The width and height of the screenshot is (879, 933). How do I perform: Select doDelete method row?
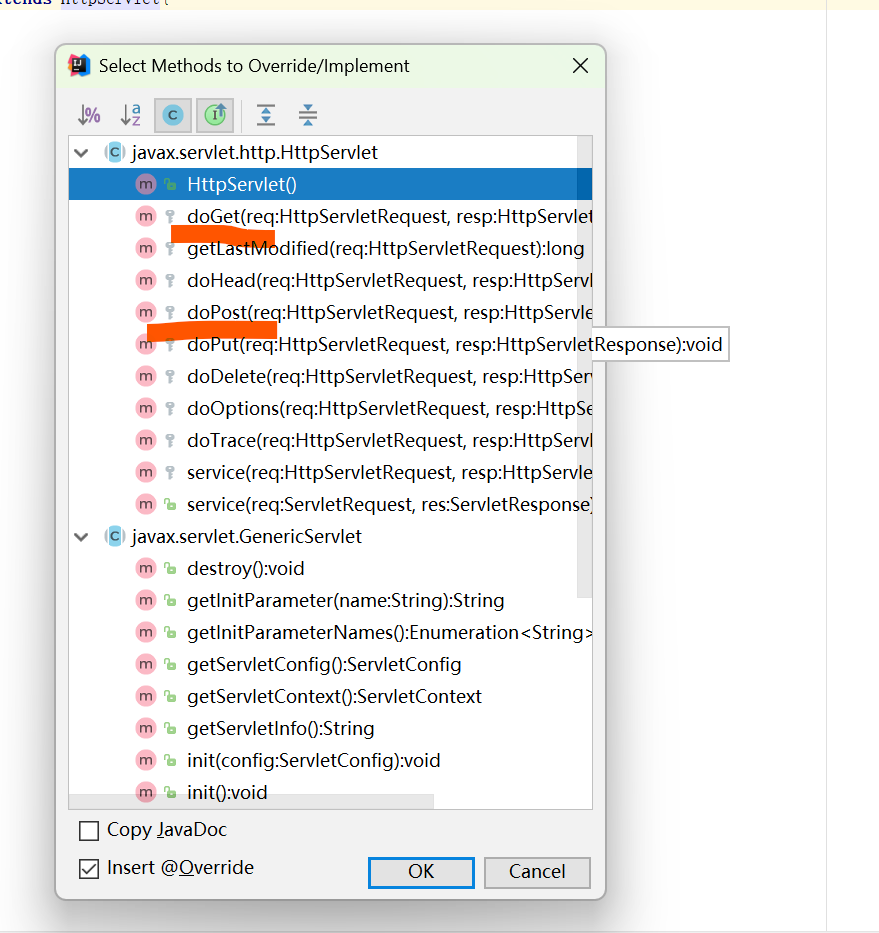(330, 377)
